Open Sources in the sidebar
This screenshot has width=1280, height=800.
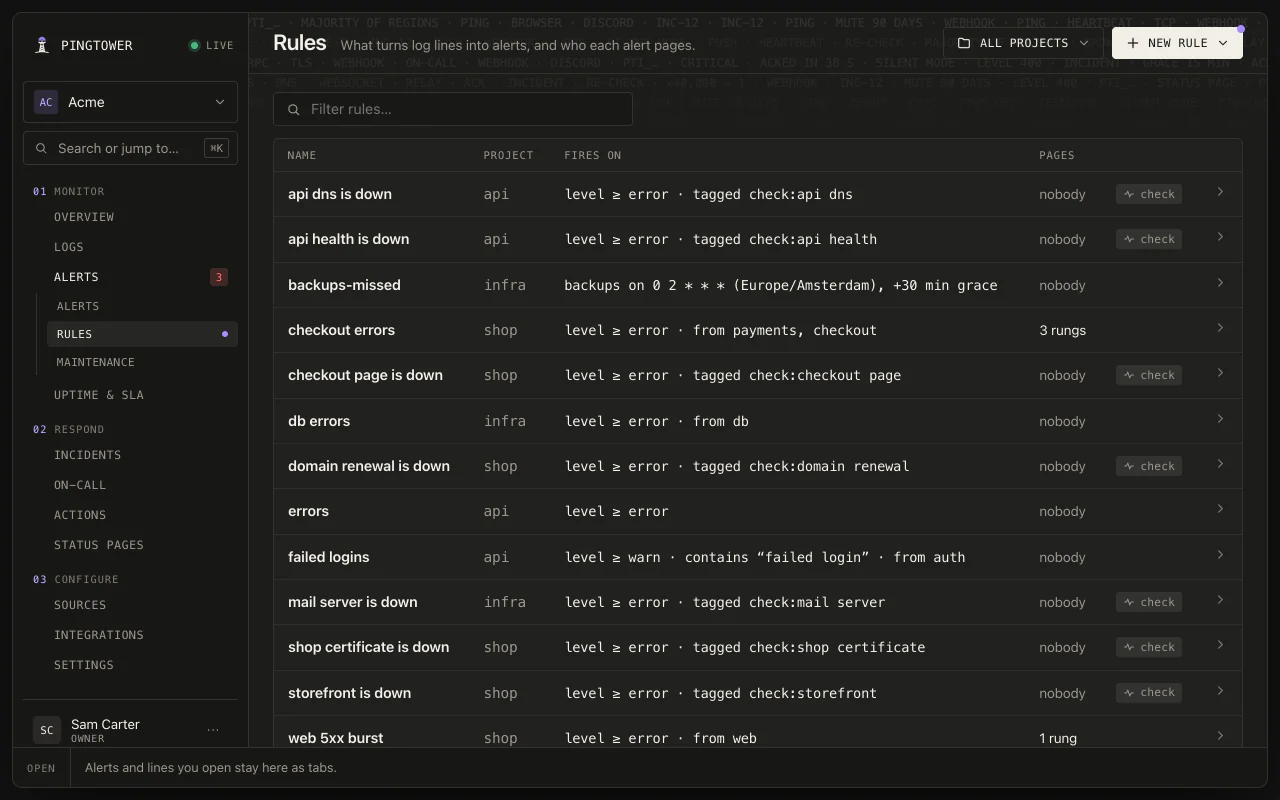(80, 605)
